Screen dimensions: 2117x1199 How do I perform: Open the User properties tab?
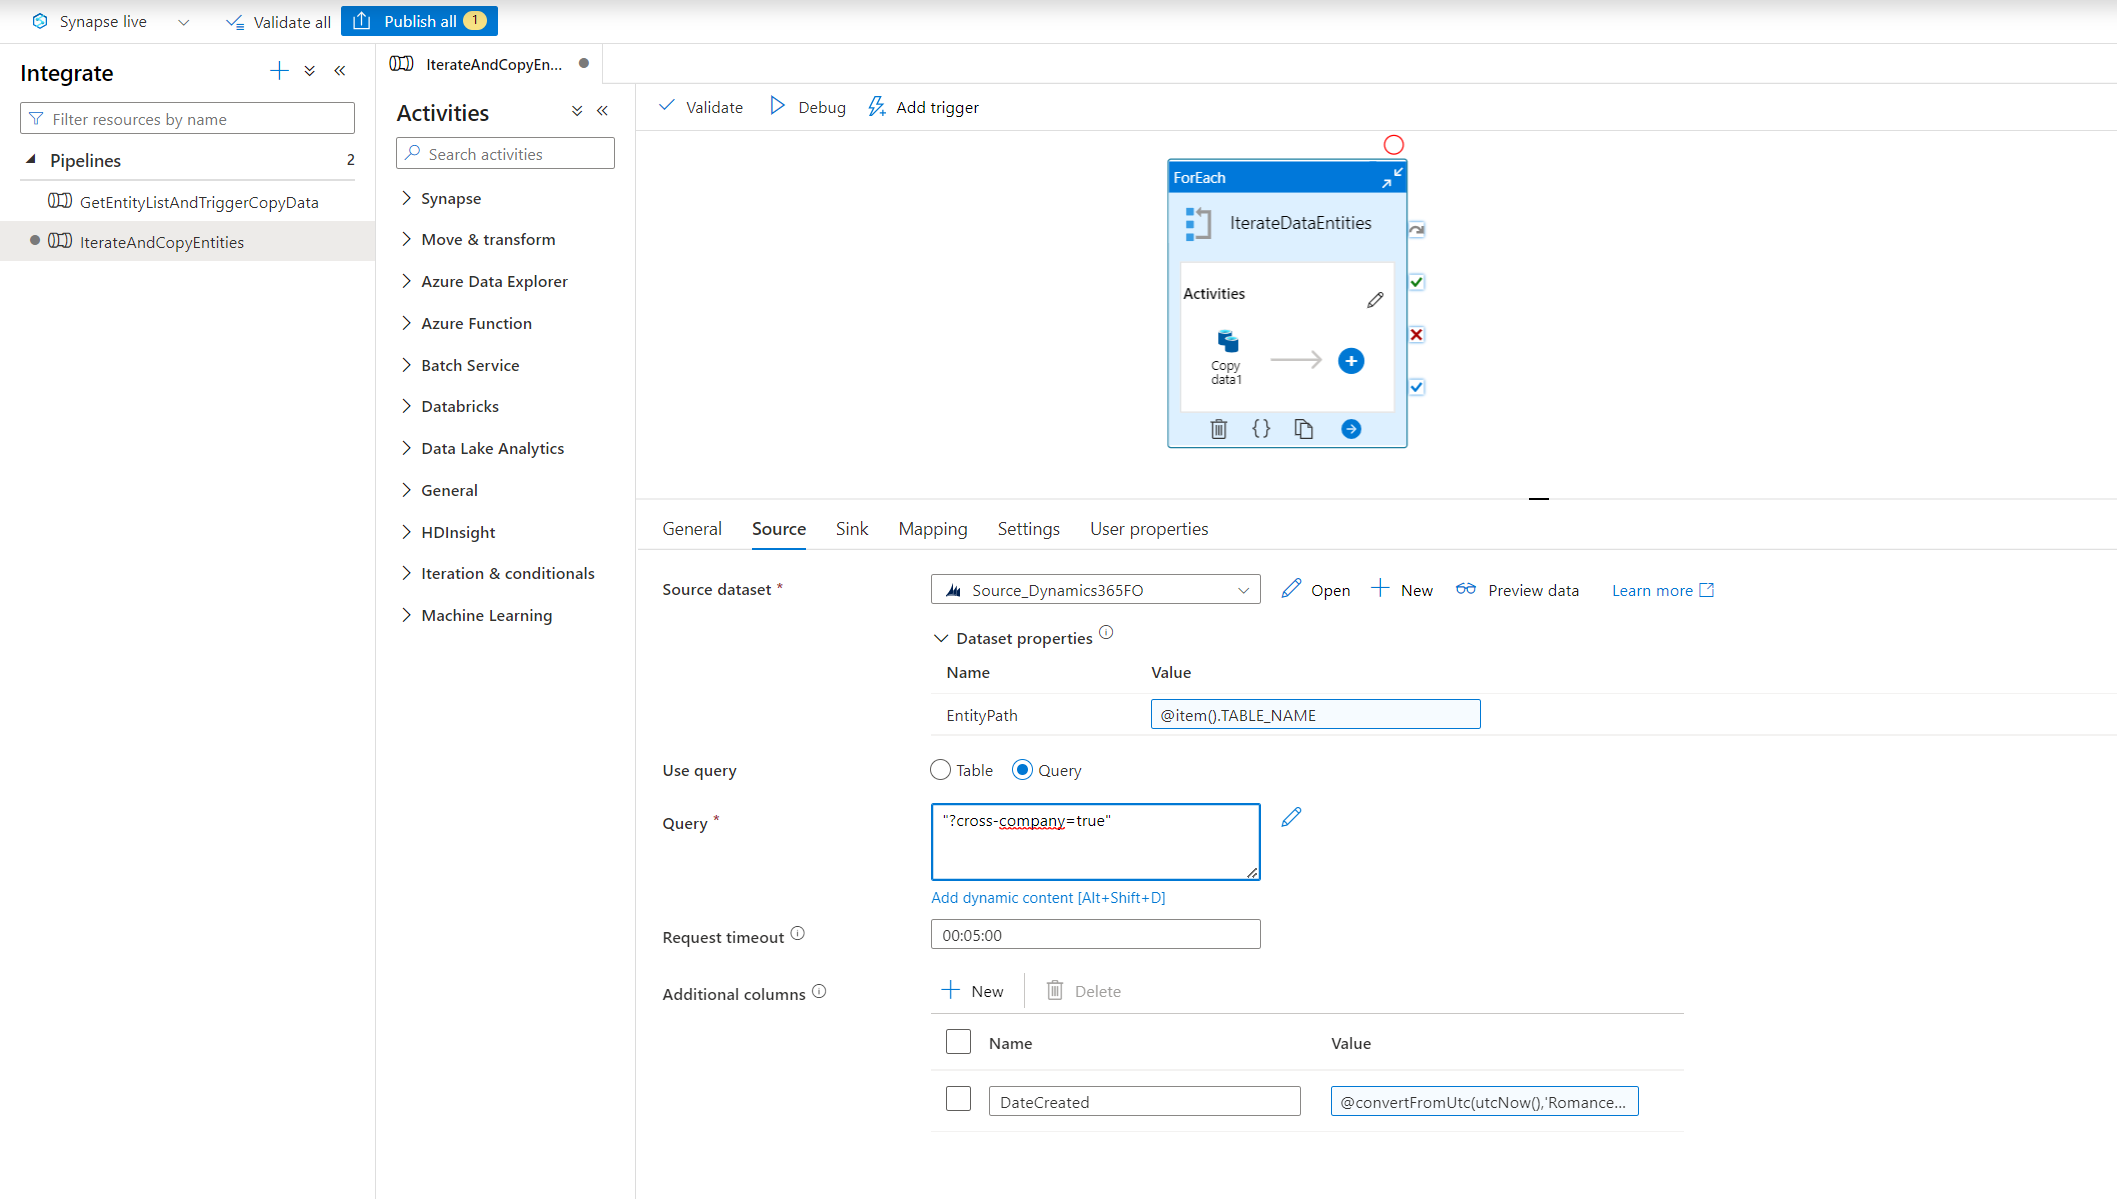(1149, 529)
